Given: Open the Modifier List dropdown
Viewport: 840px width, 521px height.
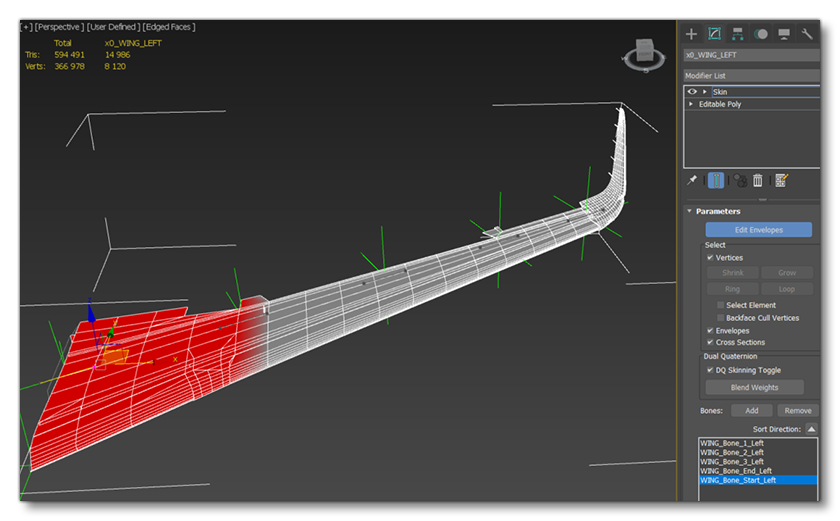Looking at the screenshot, I should click(750, 76).
